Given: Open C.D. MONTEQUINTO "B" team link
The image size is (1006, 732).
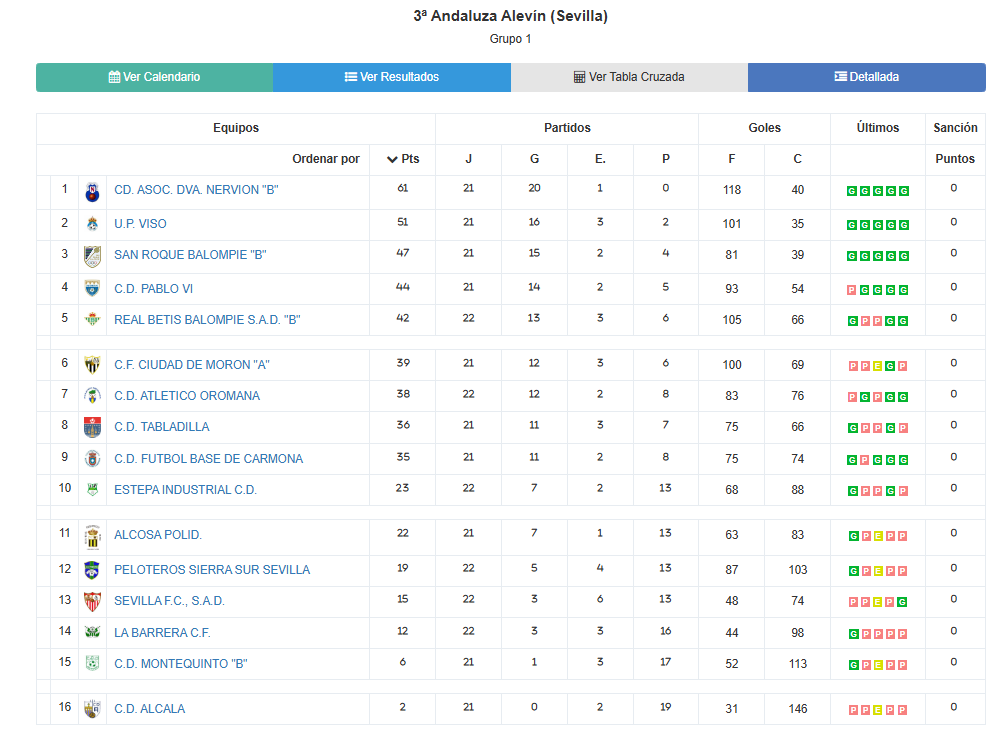Looking at the screenshot, I should [x=181, y=663].
